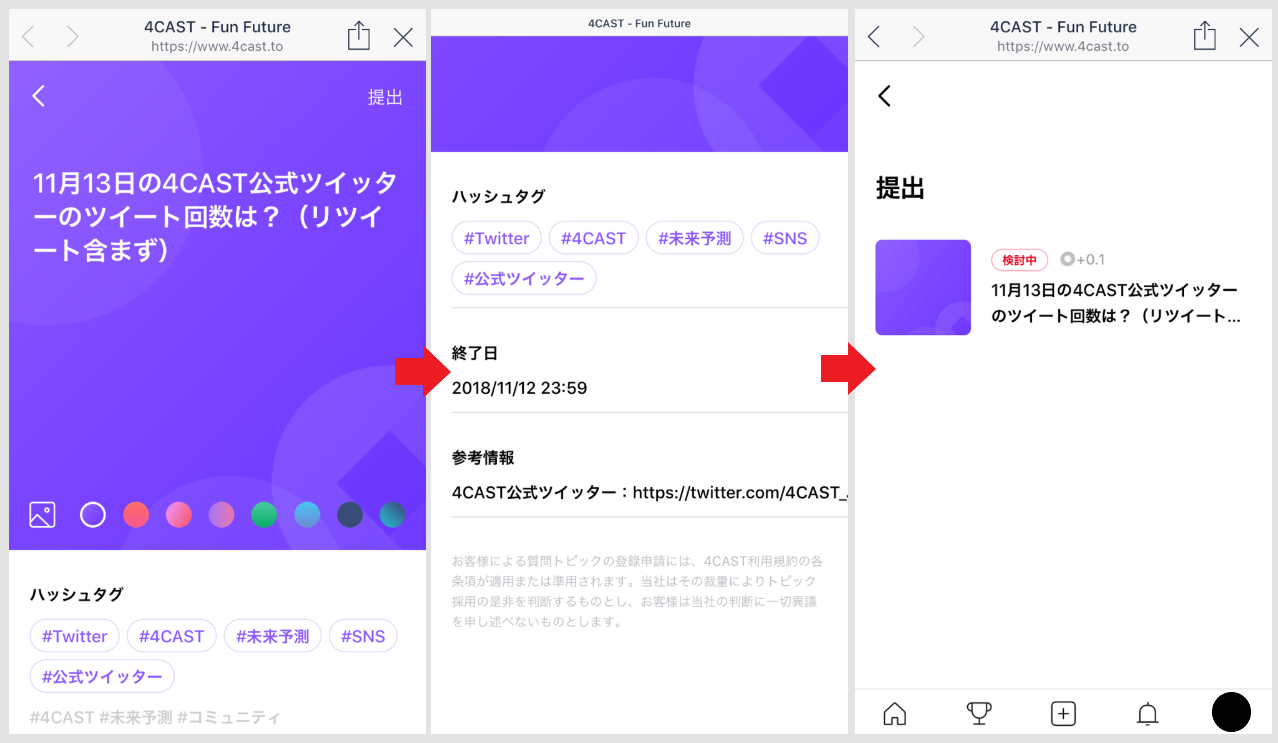Tap browser forward arrow in right screen
This screenshot has width=1278, height=743.
pos(918,38)
